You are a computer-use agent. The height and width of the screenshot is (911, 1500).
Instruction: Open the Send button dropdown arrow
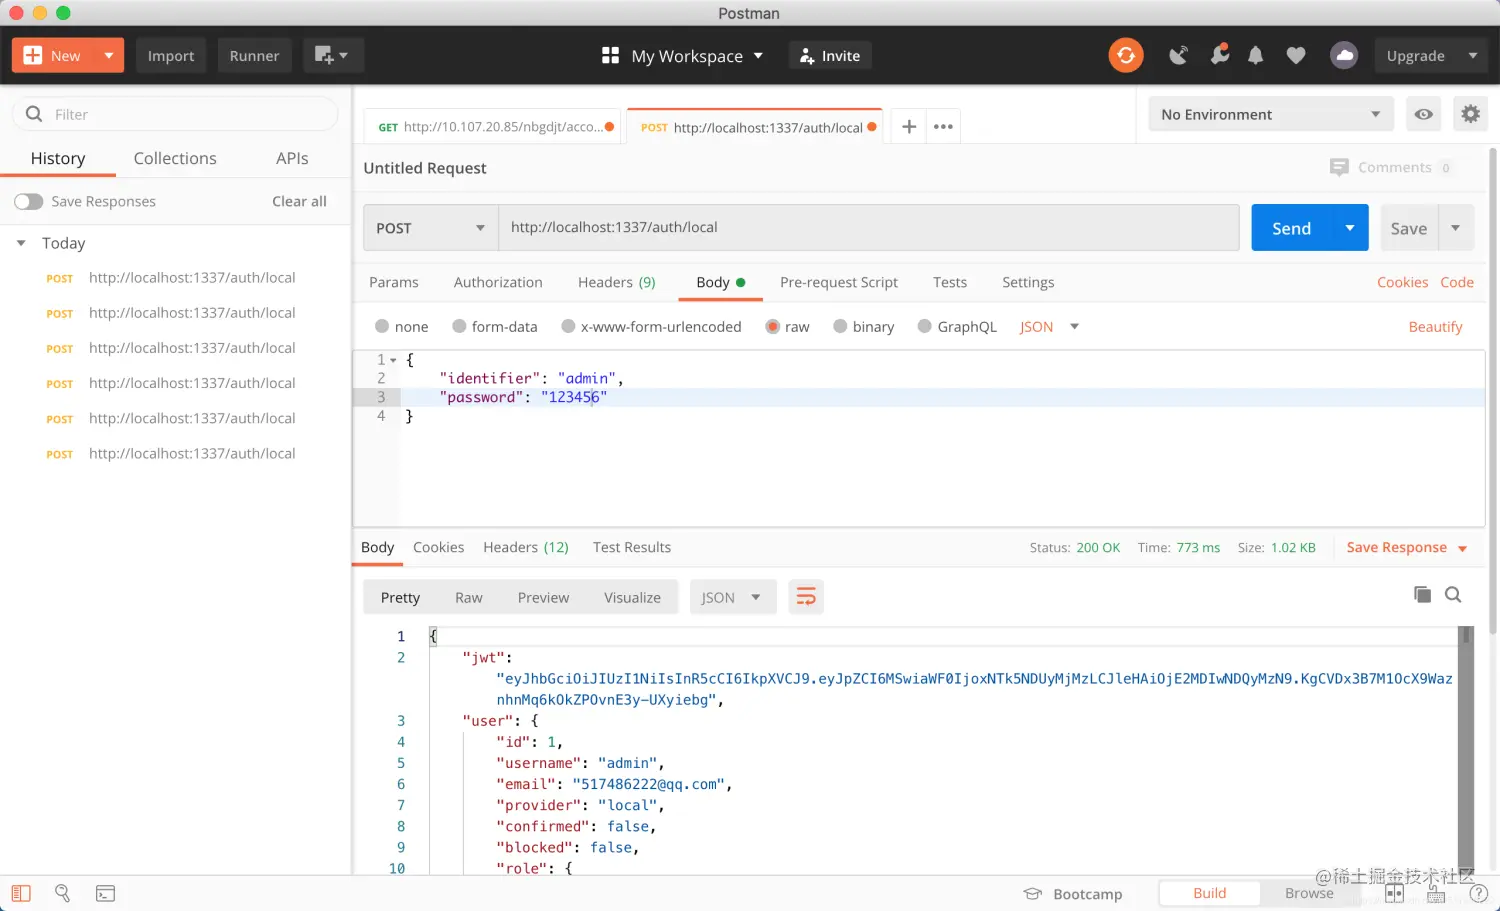(1350, 228)
